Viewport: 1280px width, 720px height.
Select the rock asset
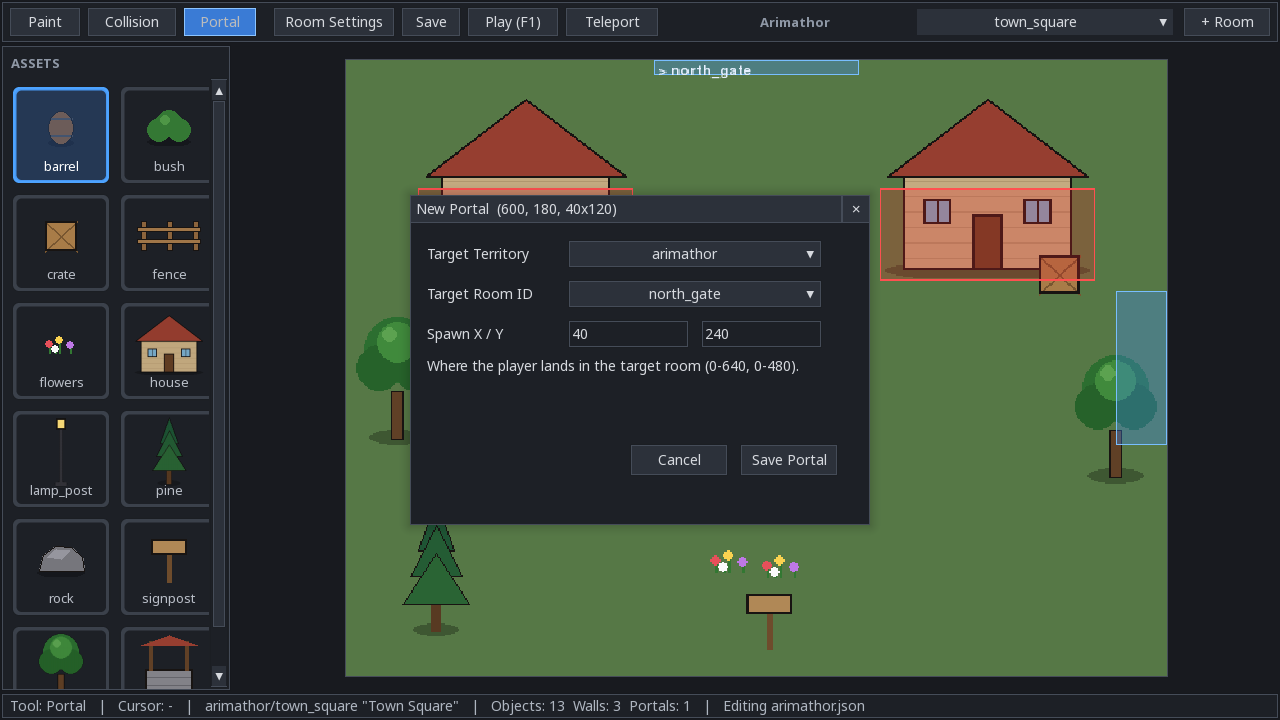61,567
